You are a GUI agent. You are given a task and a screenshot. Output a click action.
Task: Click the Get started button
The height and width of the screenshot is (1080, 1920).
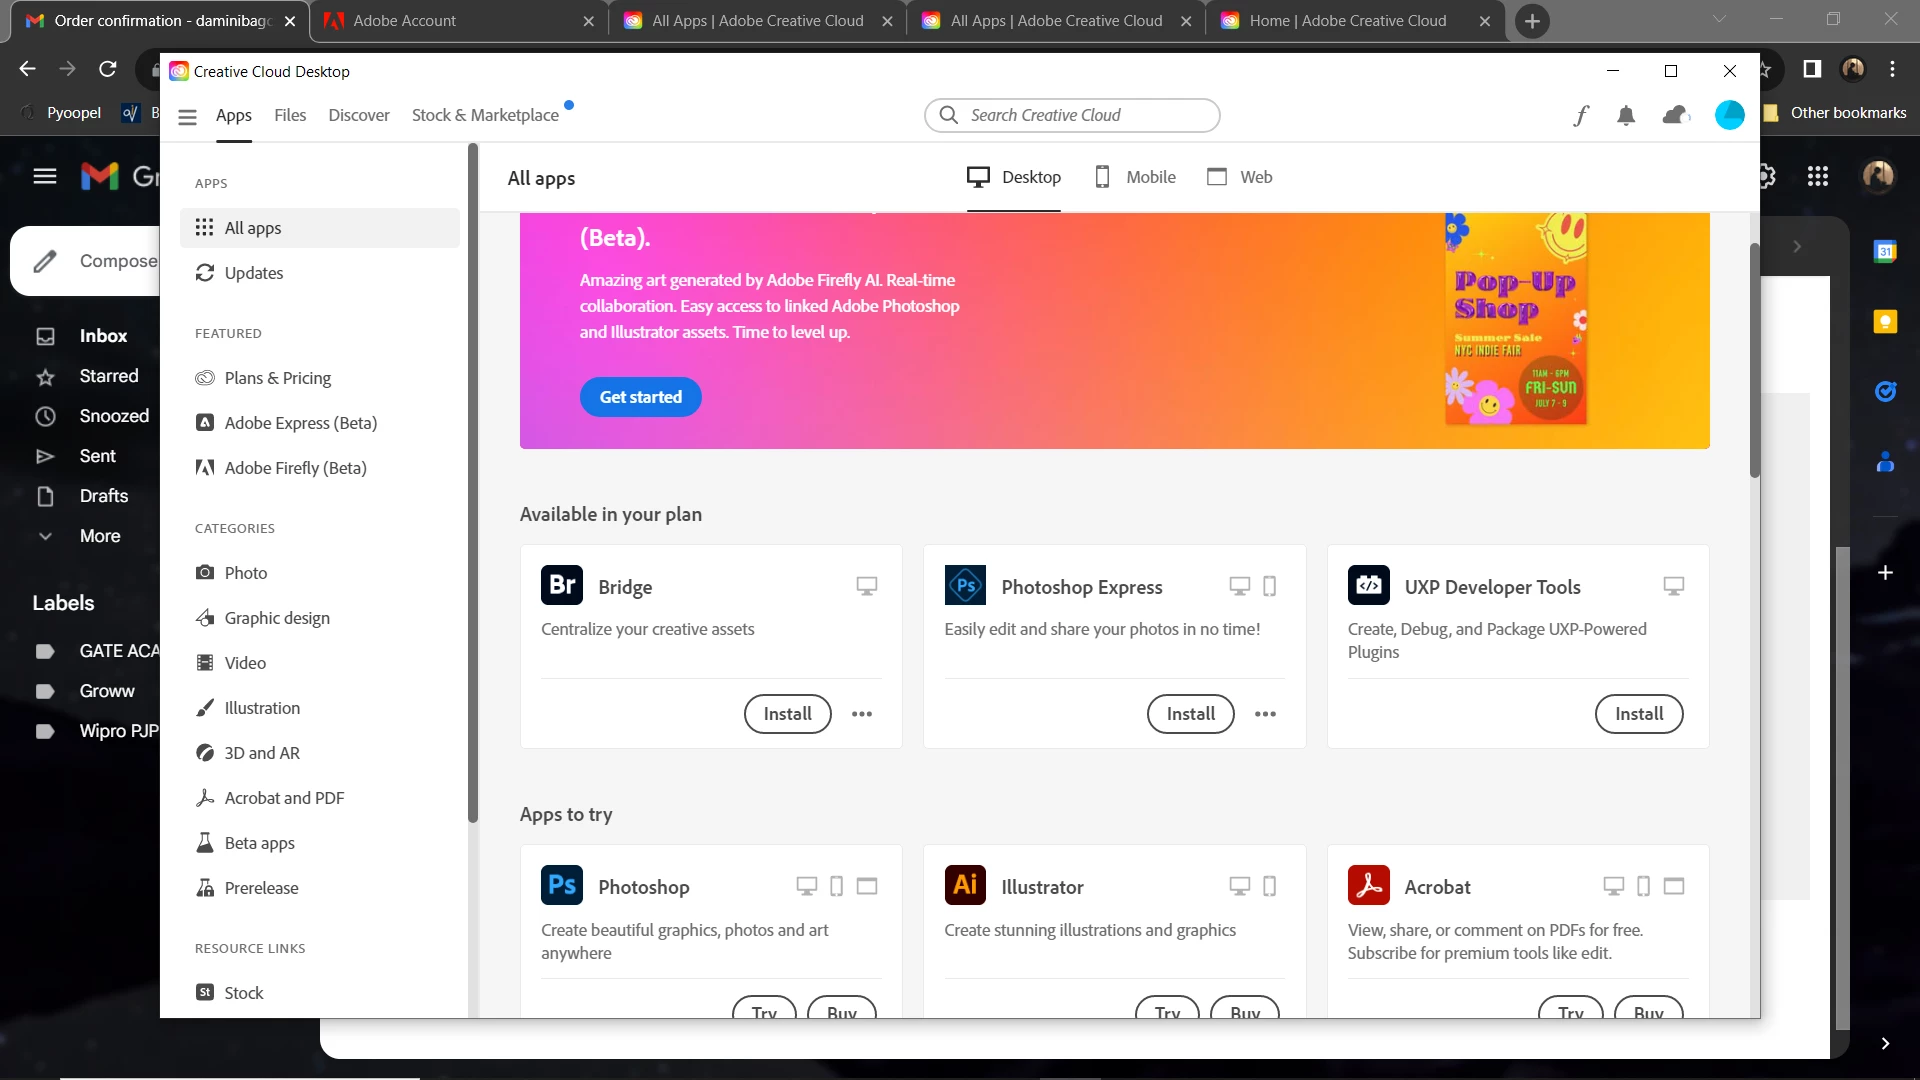tap(640, 397)
